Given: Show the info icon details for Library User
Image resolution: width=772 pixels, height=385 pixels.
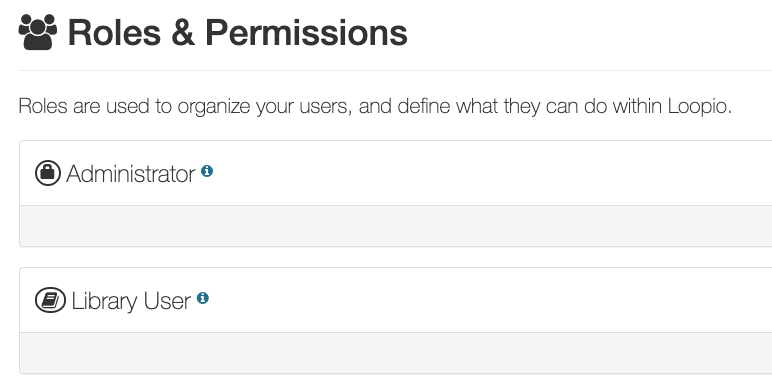Looking at the screenshot, I should tap(203, 298).
